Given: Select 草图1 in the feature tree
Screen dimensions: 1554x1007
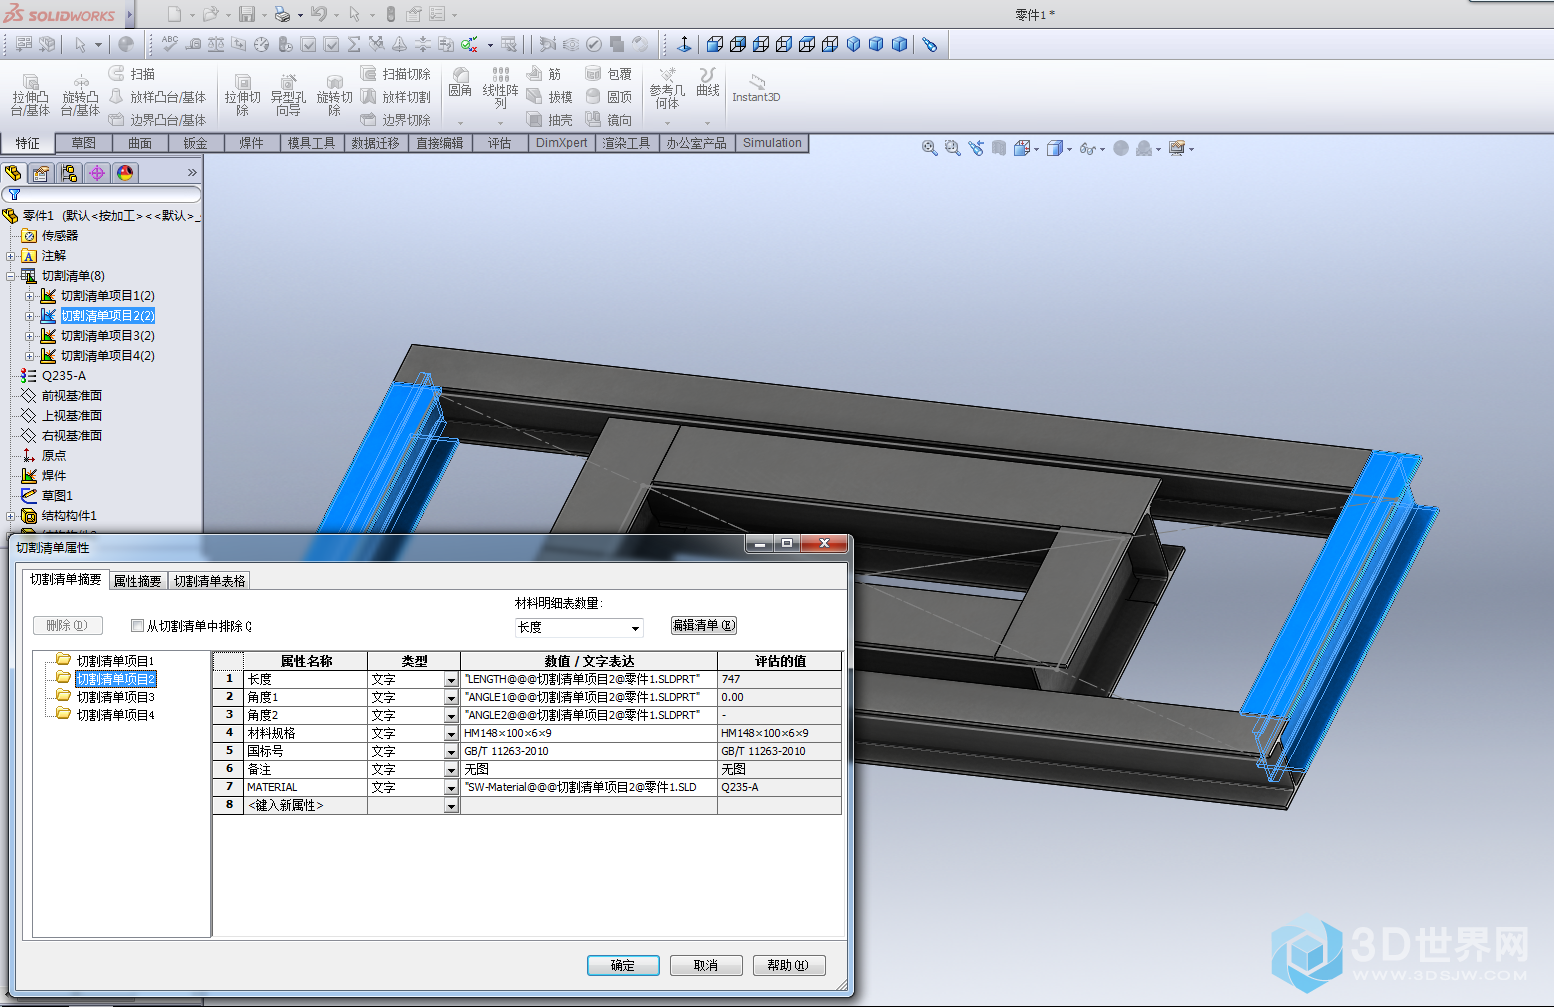Looking at the screenshot, I should click(56, 496).
